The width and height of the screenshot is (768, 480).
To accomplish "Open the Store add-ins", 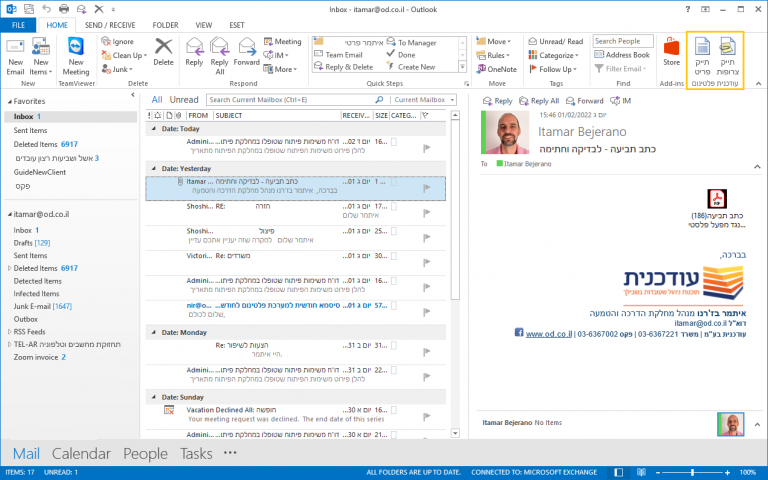I will (x=672, y=52).
